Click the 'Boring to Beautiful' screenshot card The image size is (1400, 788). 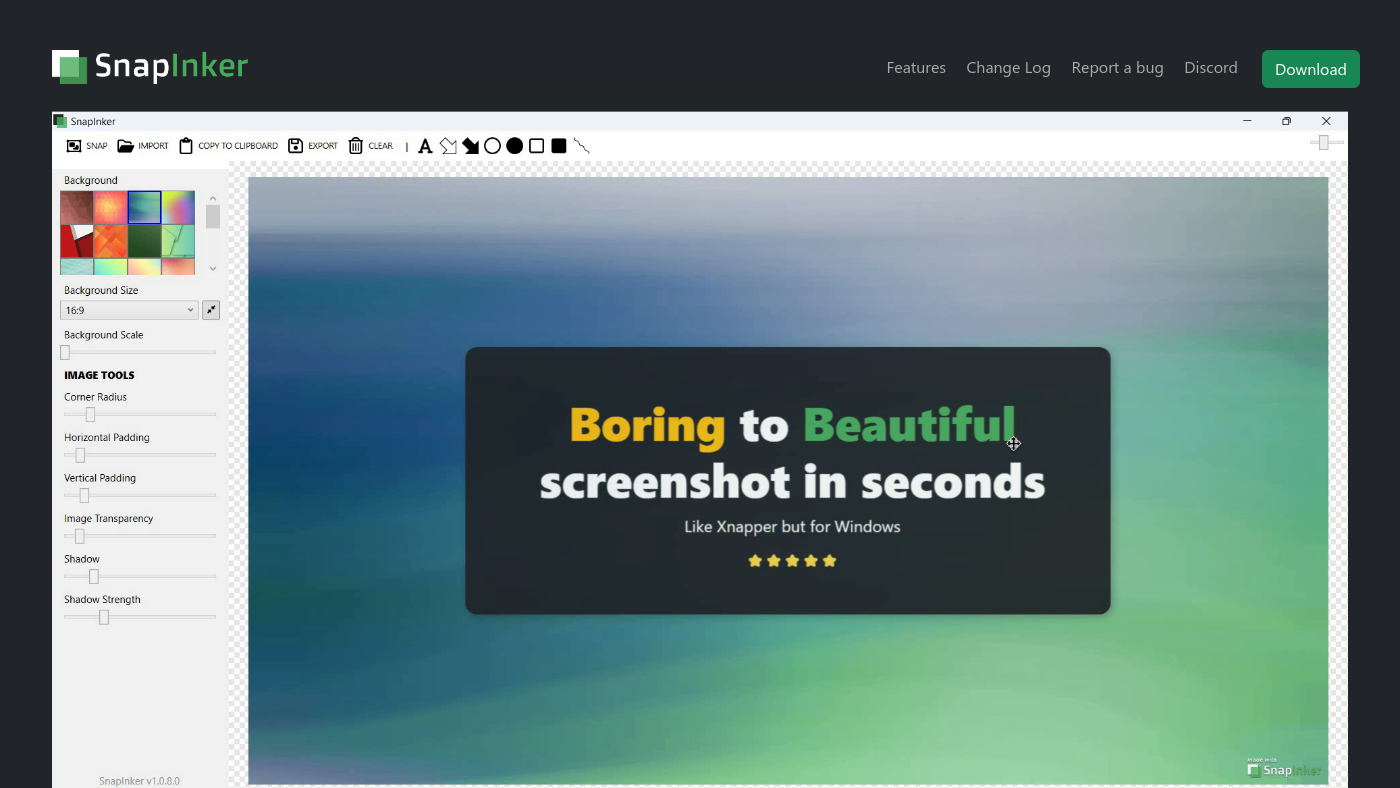click(x=788, y=481)
